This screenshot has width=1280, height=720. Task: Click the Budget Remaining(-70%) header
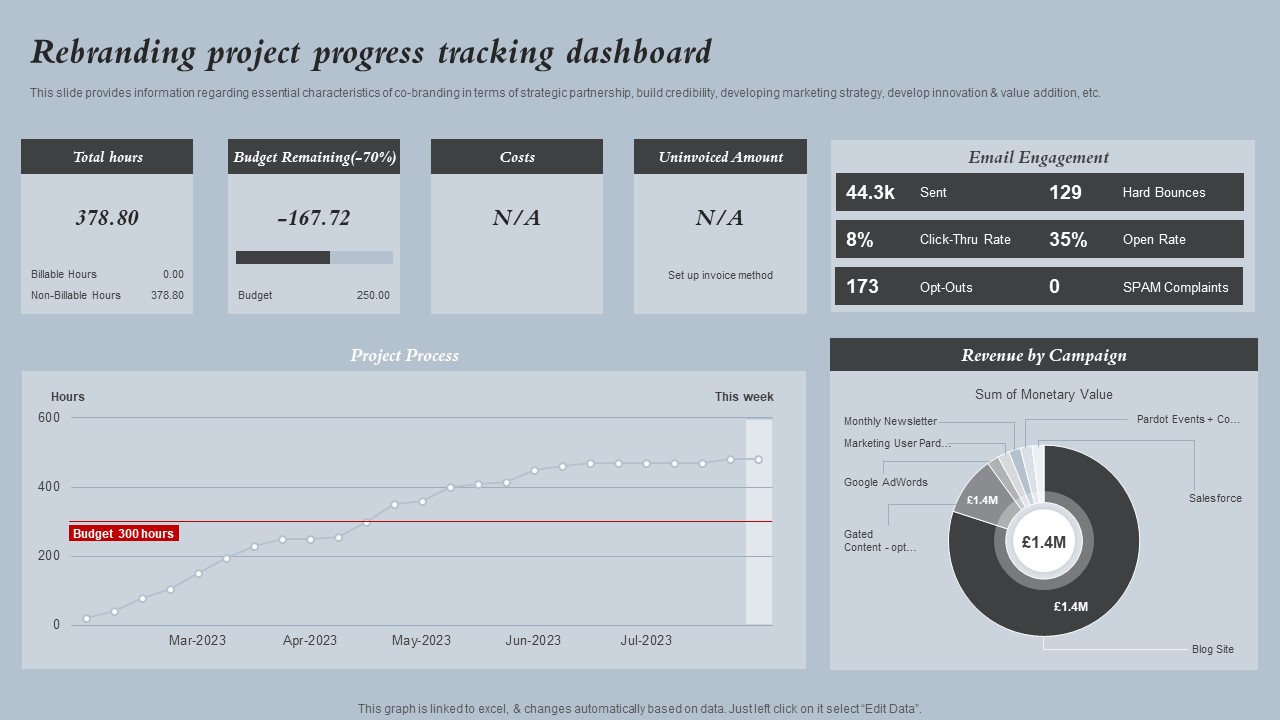tap(314, 157)
